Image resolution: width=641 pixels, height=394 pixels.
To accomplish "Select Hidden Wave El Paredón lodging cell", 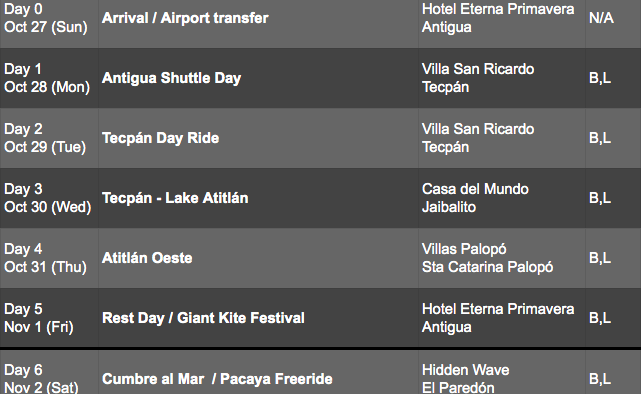I will click(502, 372).
